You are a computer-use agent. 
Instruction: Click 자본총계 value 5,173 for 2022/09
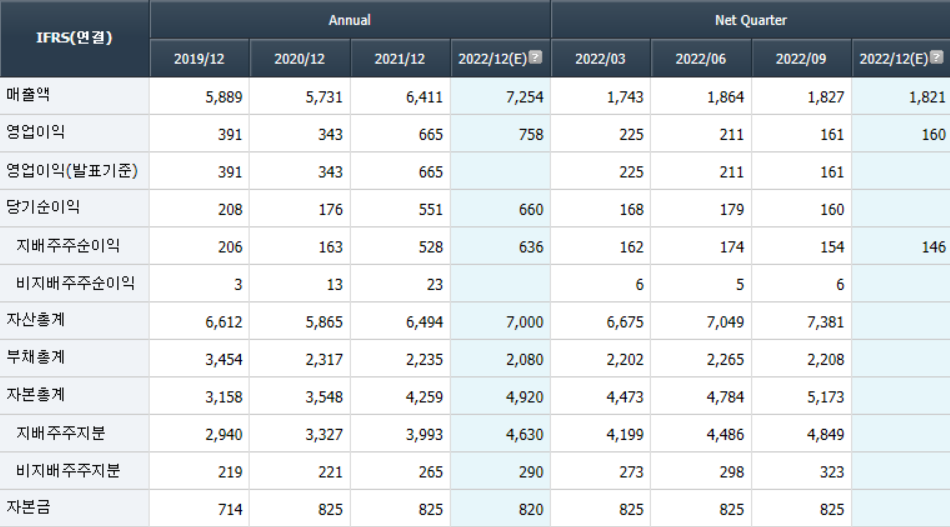[x=826, y=397]
